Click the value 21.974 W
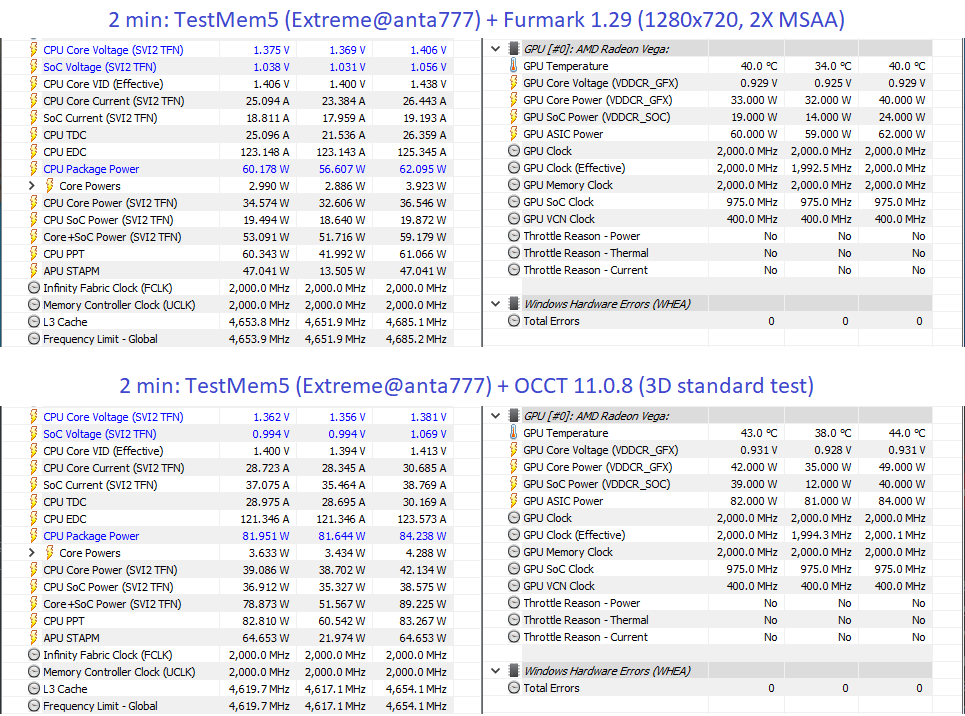Screen dimensions: 965x716 (x=342, y=638)
